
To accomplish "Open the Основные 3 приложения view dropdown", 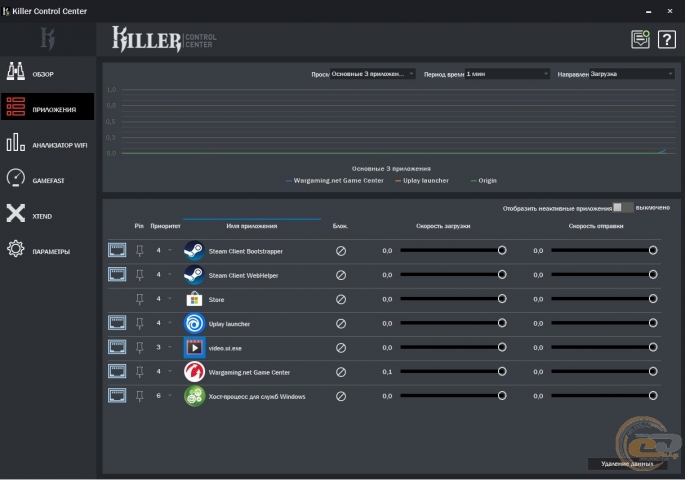I will coord(372,74).
